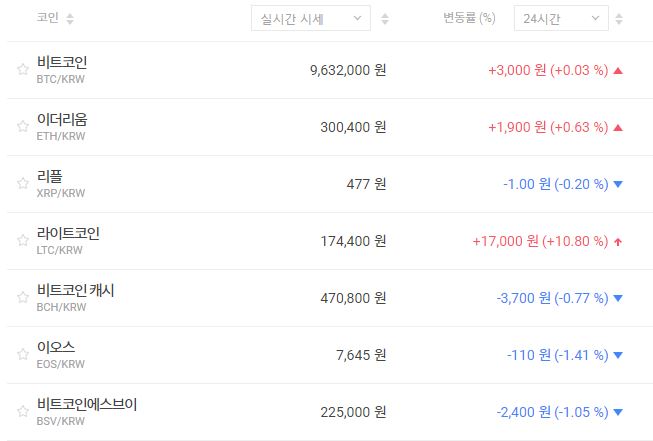Favorite Bitcoin with its star icon
653x441 pixels.
(x=22, y=70)
